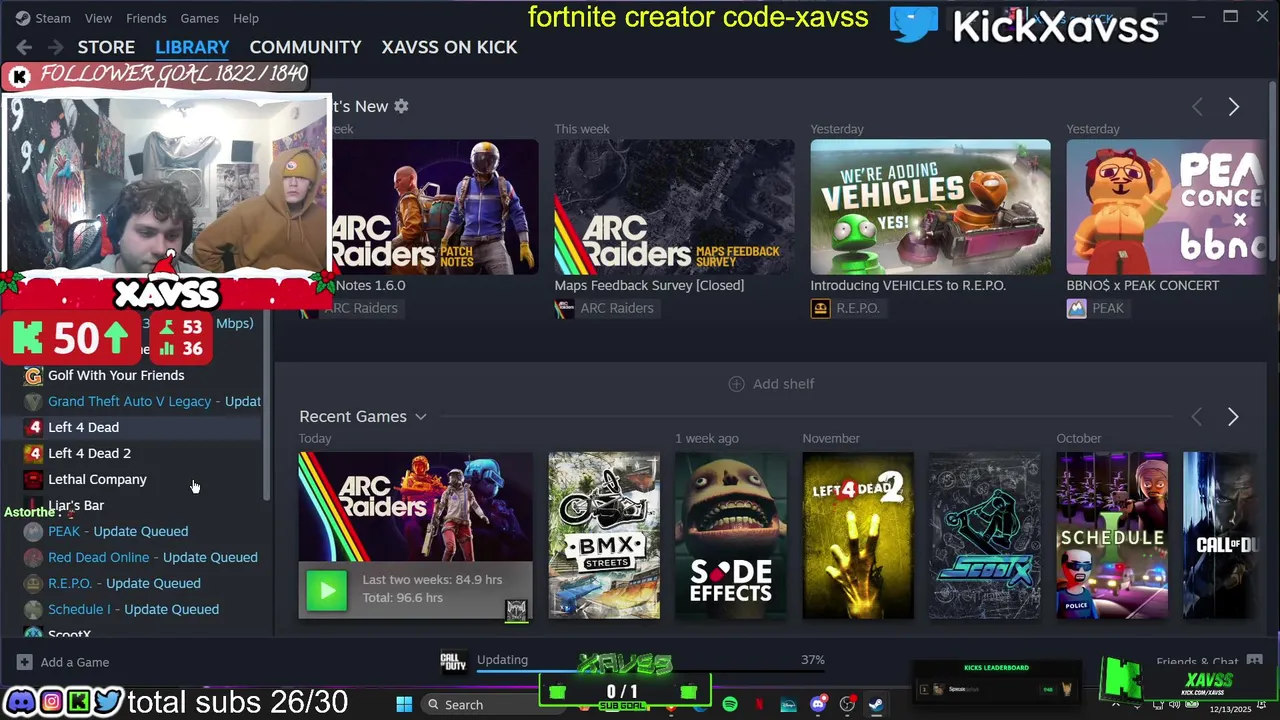1280x720 pixels.
Task: Click the ARC Raiders icon under Maps Feedback Survey
Action: coord(564,308)
